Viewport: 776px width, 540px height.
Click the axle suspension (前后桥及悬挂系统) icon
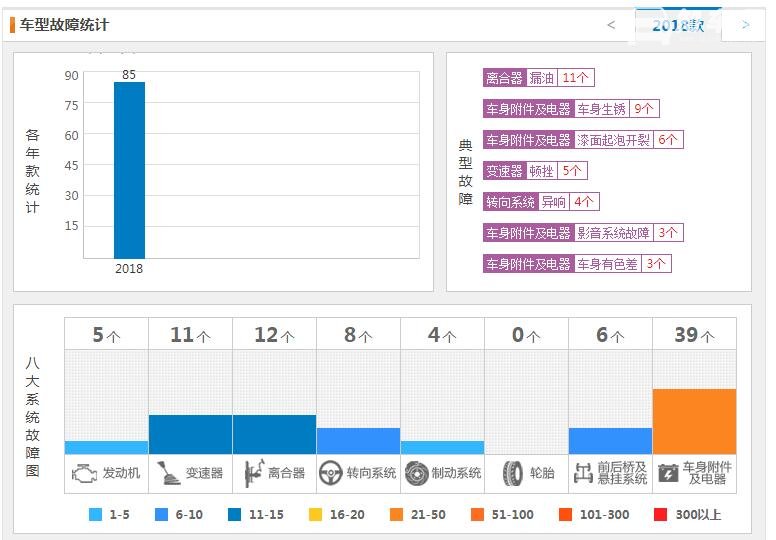[x=583, y=473]
